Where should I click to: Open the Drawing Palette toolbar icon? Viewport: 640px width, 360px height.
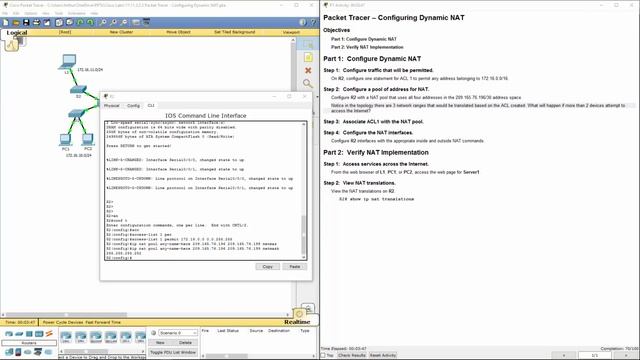pos(136,22)
